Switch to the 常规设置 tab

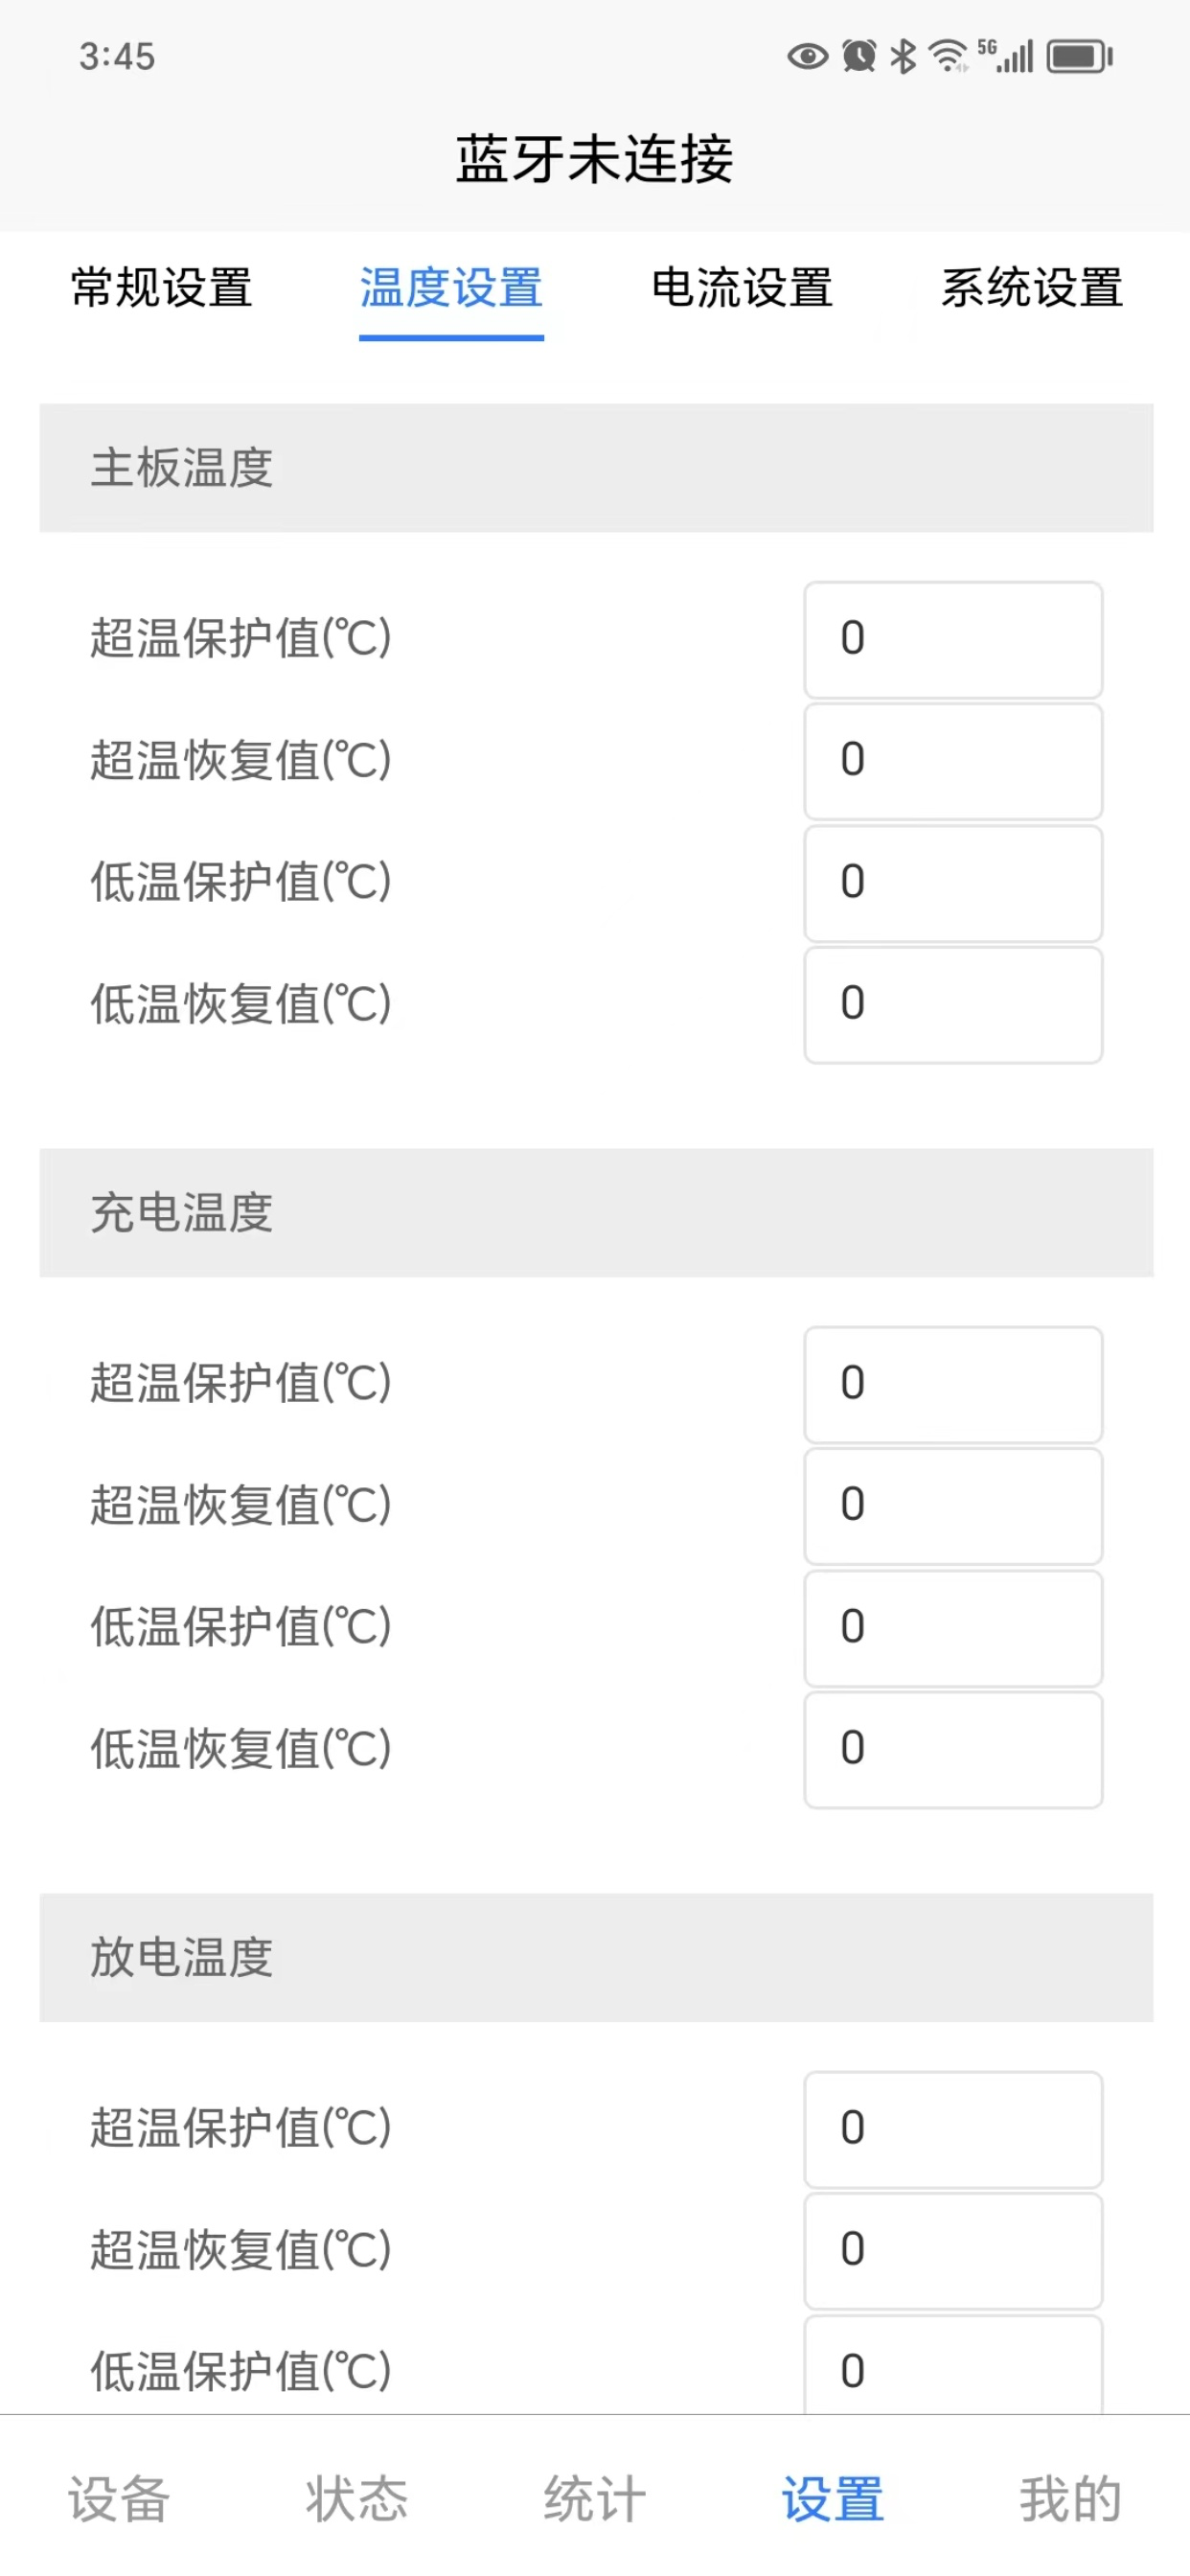(161, 288)
